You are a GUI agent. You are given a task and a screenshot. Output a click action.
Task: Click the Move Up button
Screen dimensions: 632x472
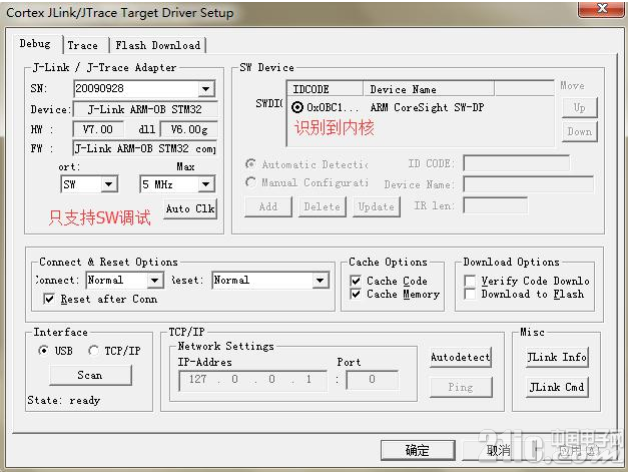[580, 108]
